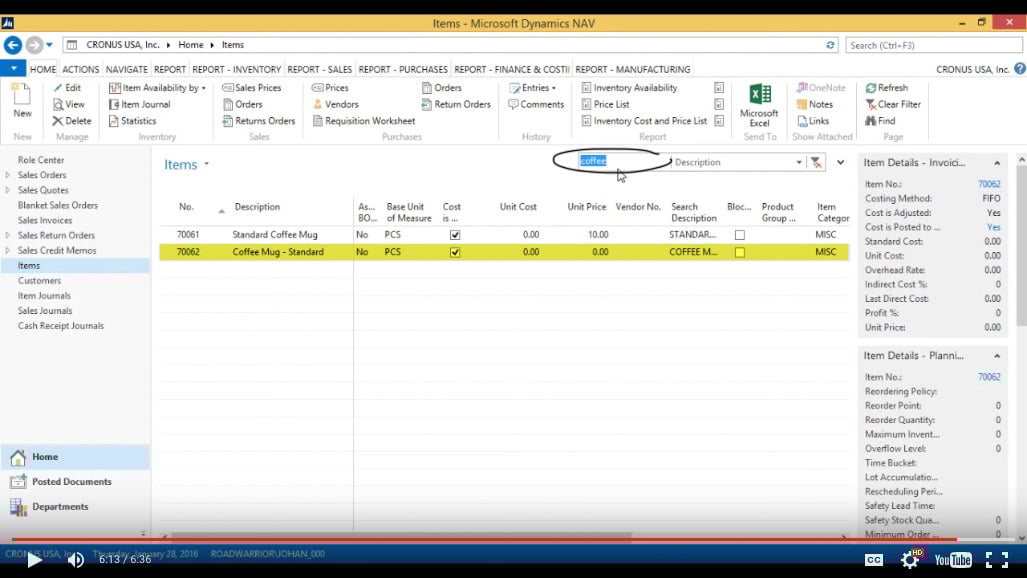The width and height of the screenshot is (1027, 578).
Task: Open purchase Orders in Purchases group
Action: point(441,88)
